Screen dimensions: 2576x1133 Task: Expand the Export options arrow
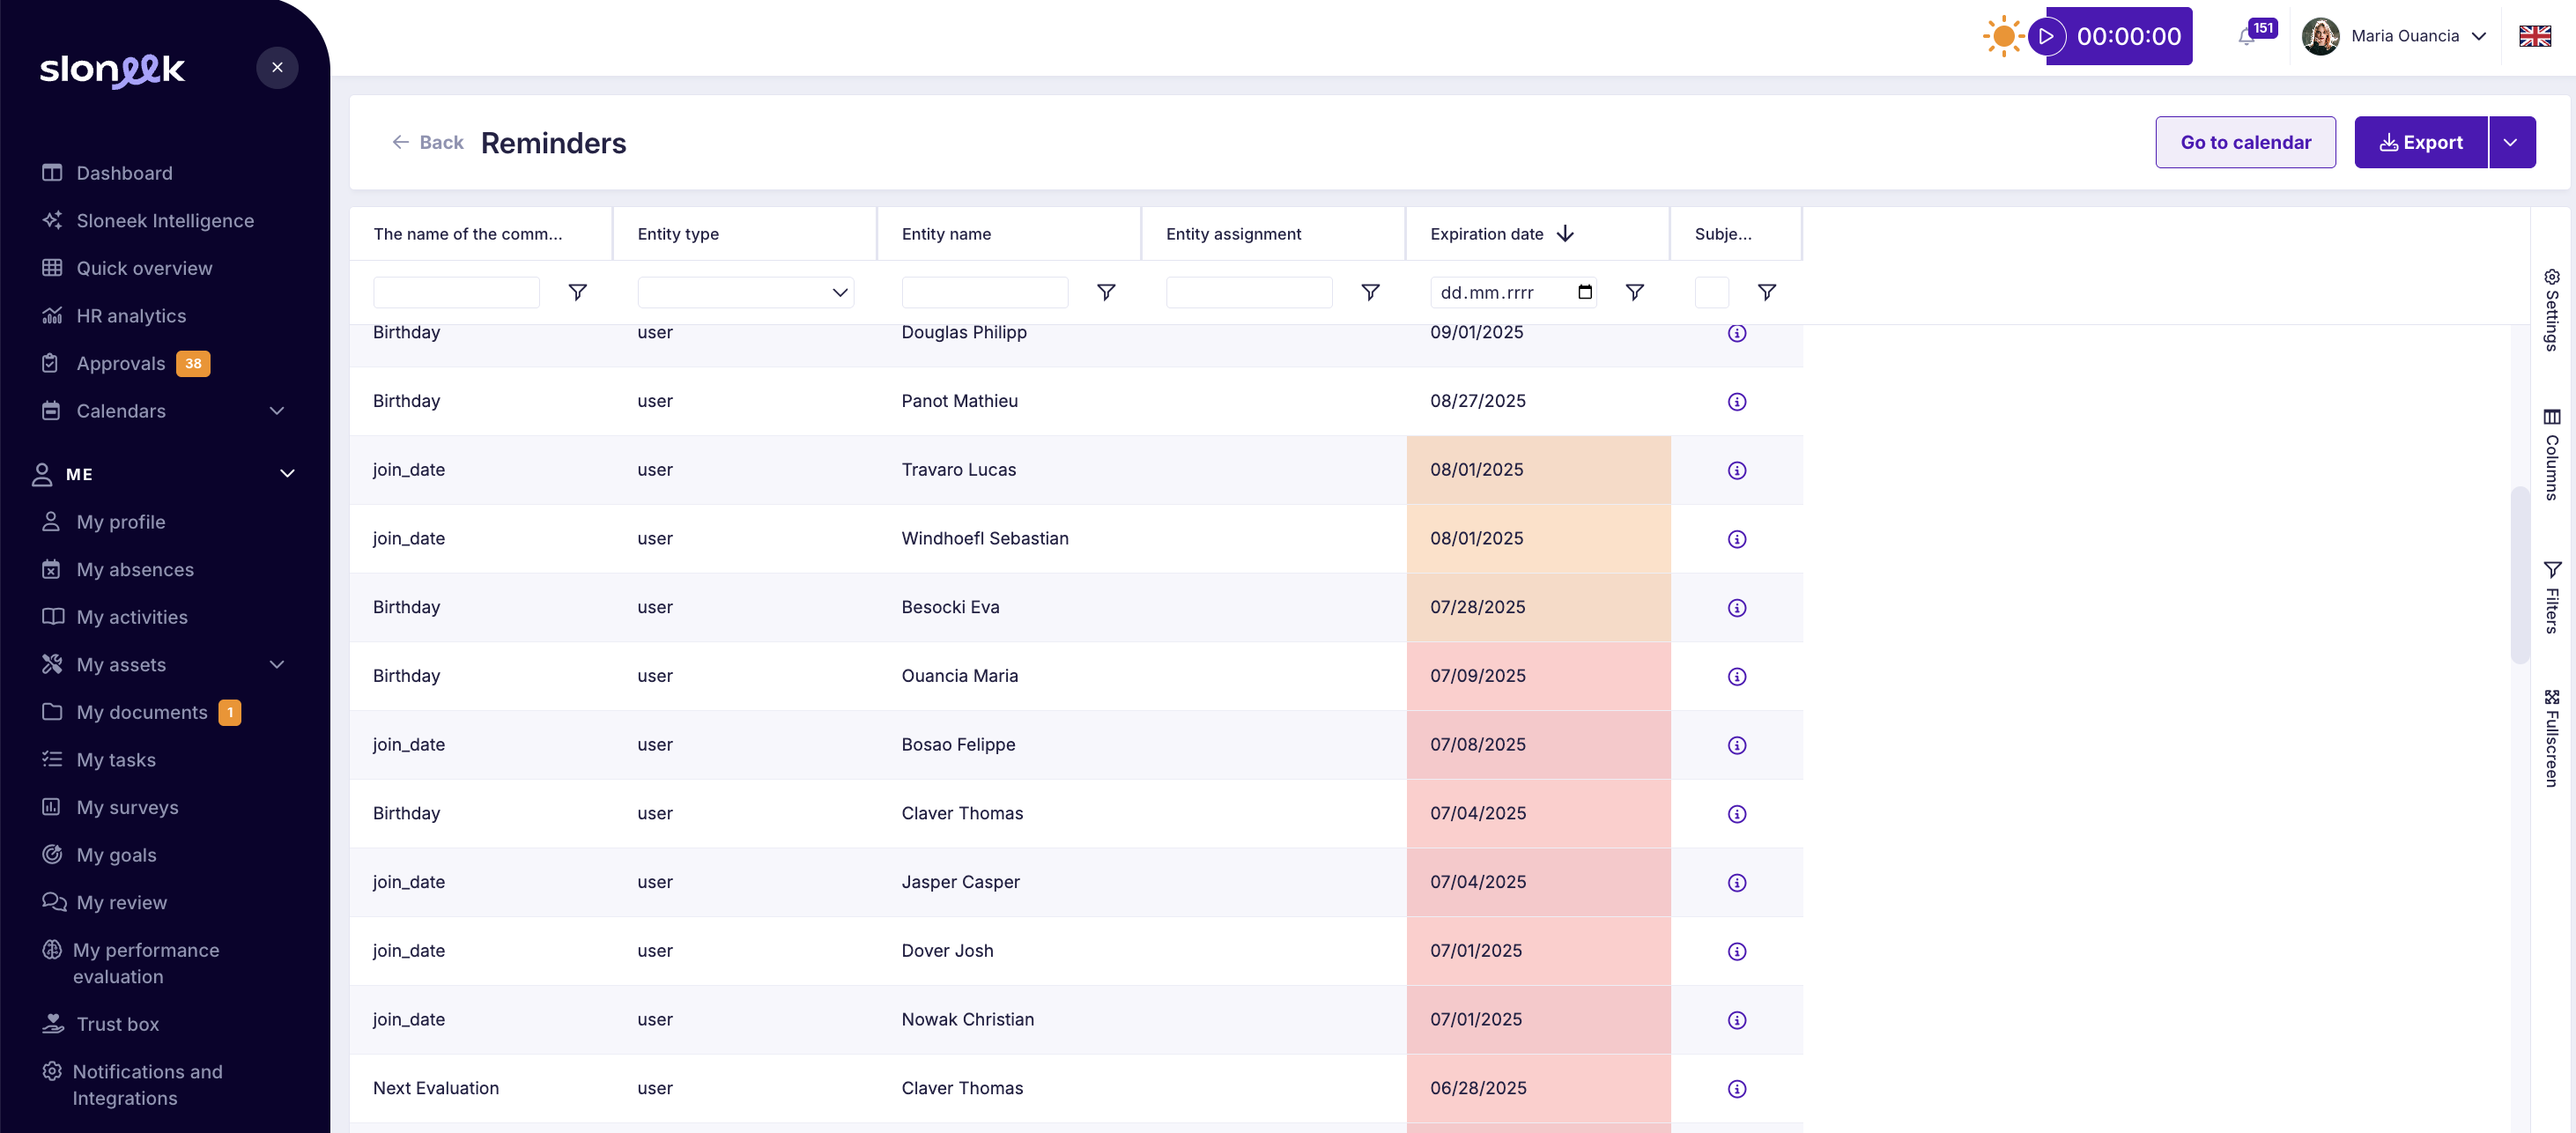coord(2511,142)
